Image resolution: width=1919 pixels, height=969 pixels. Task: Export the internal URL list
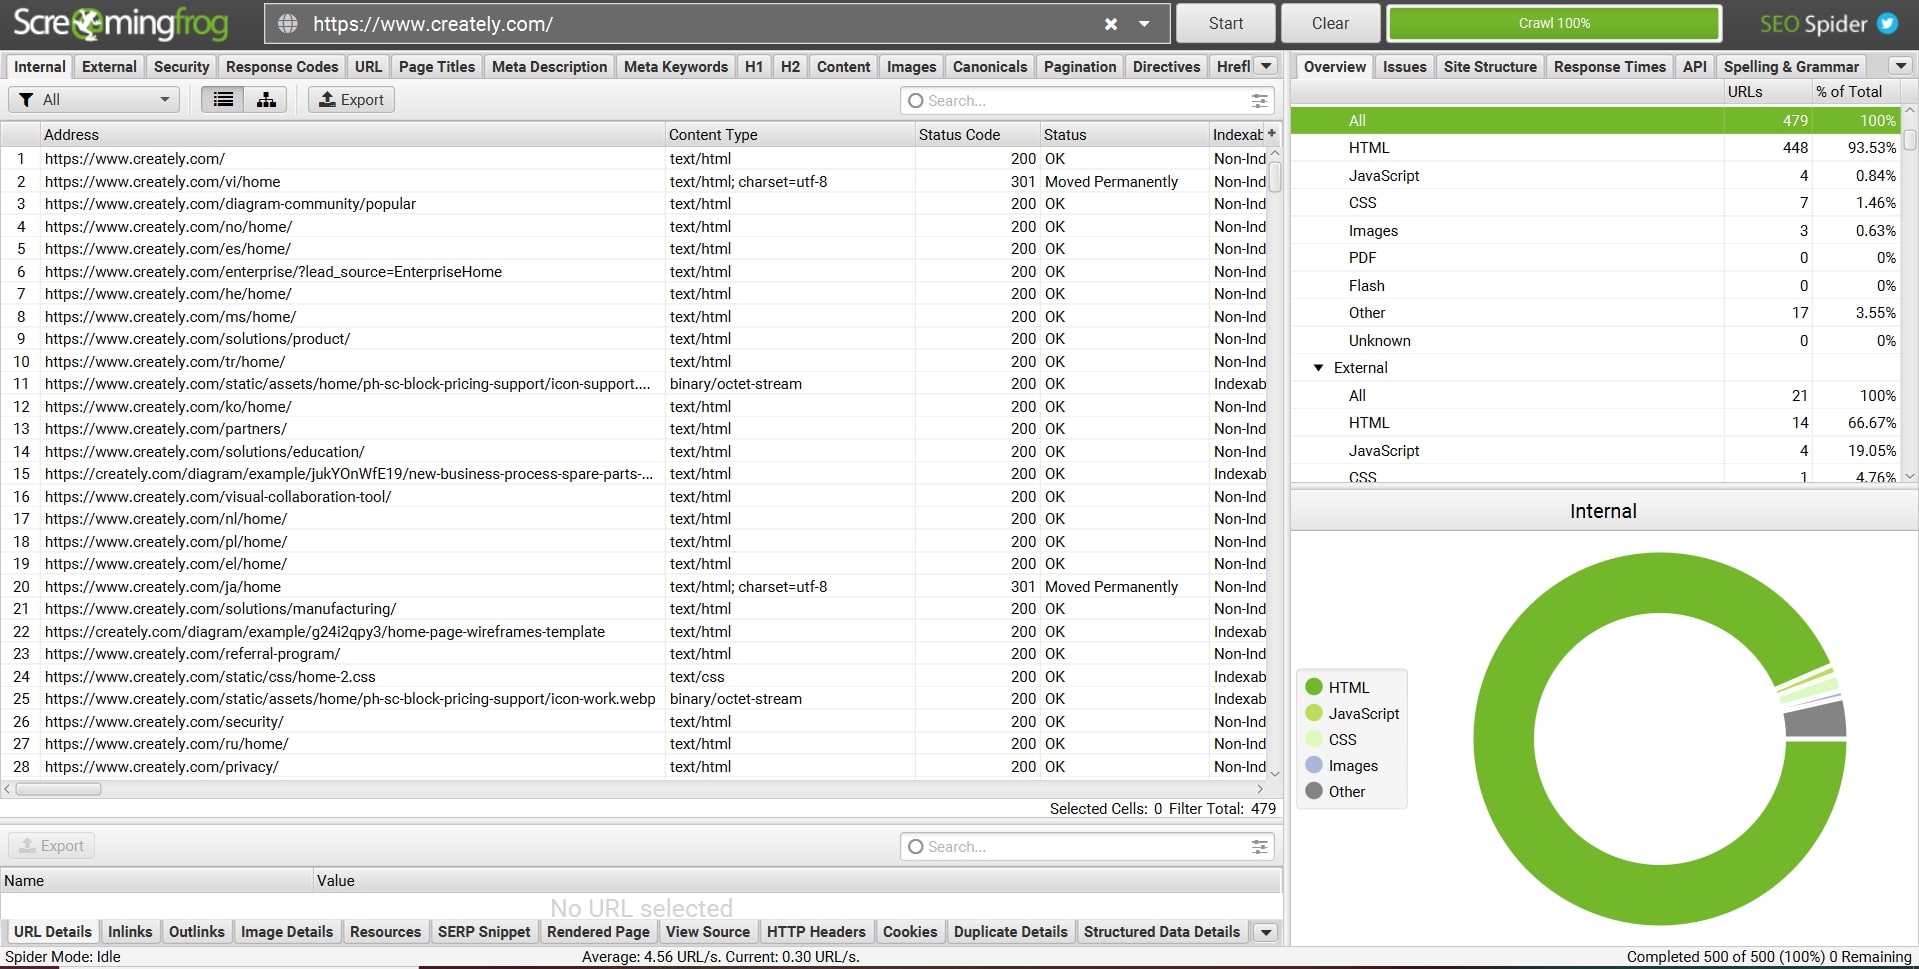click(x=351, y=100)
